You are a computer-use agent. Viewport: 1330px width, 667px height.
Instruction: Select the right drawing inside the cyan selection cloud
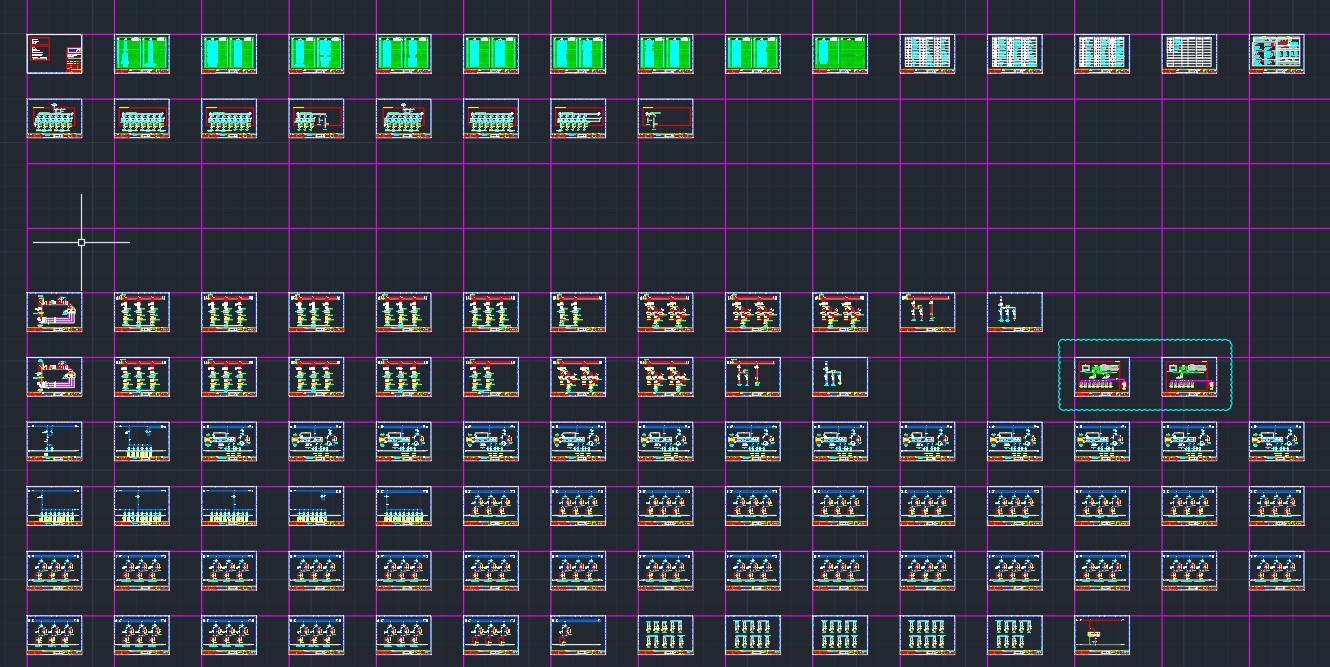(x=1189, y=376)
